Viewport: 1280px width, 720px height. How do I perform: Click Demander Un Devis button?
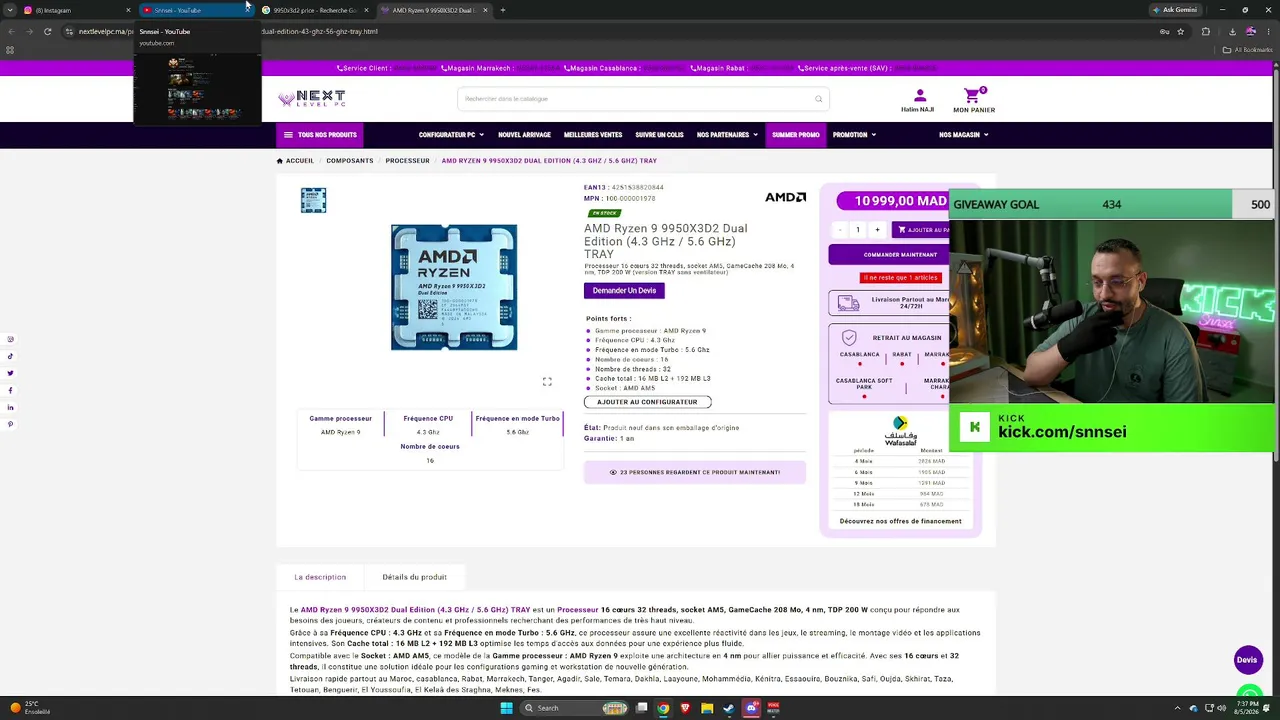(x=624, y=291)
